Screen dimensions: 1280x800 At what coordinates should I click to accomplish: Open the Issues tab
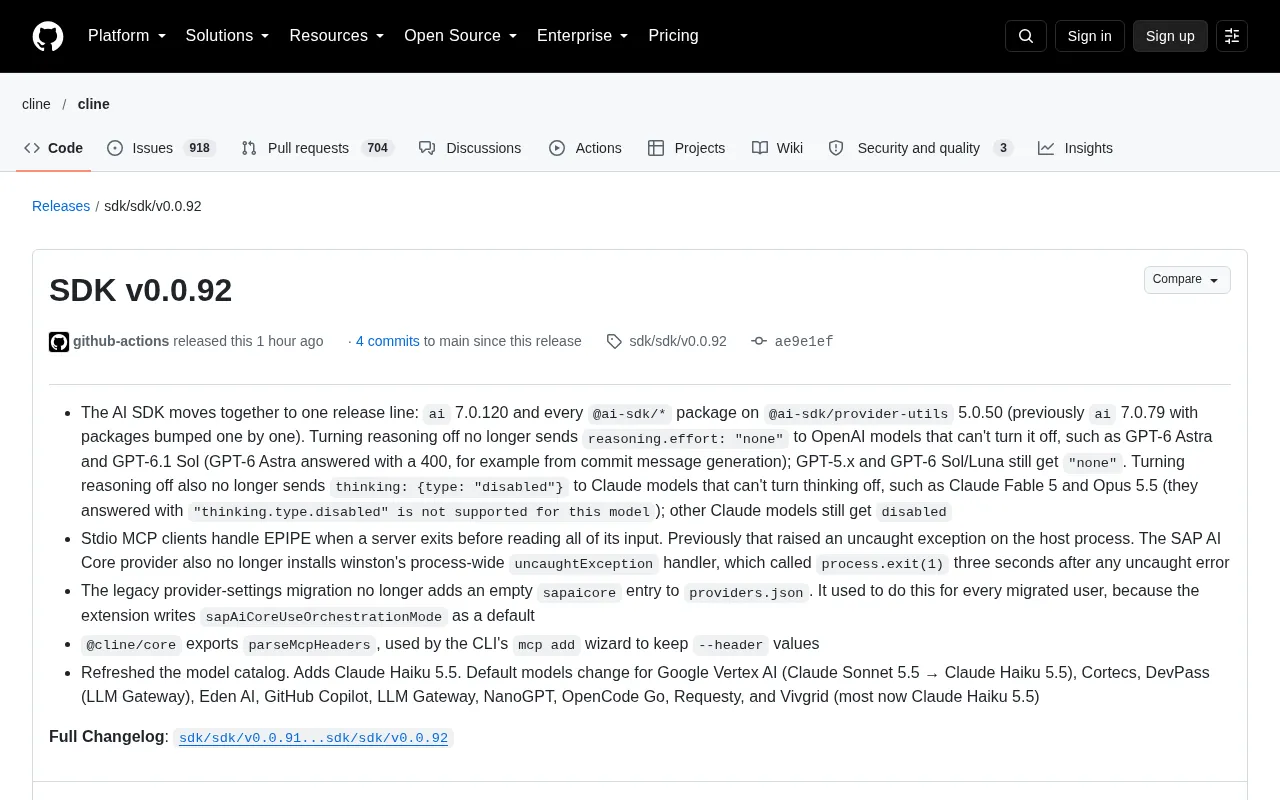[161, 148]
